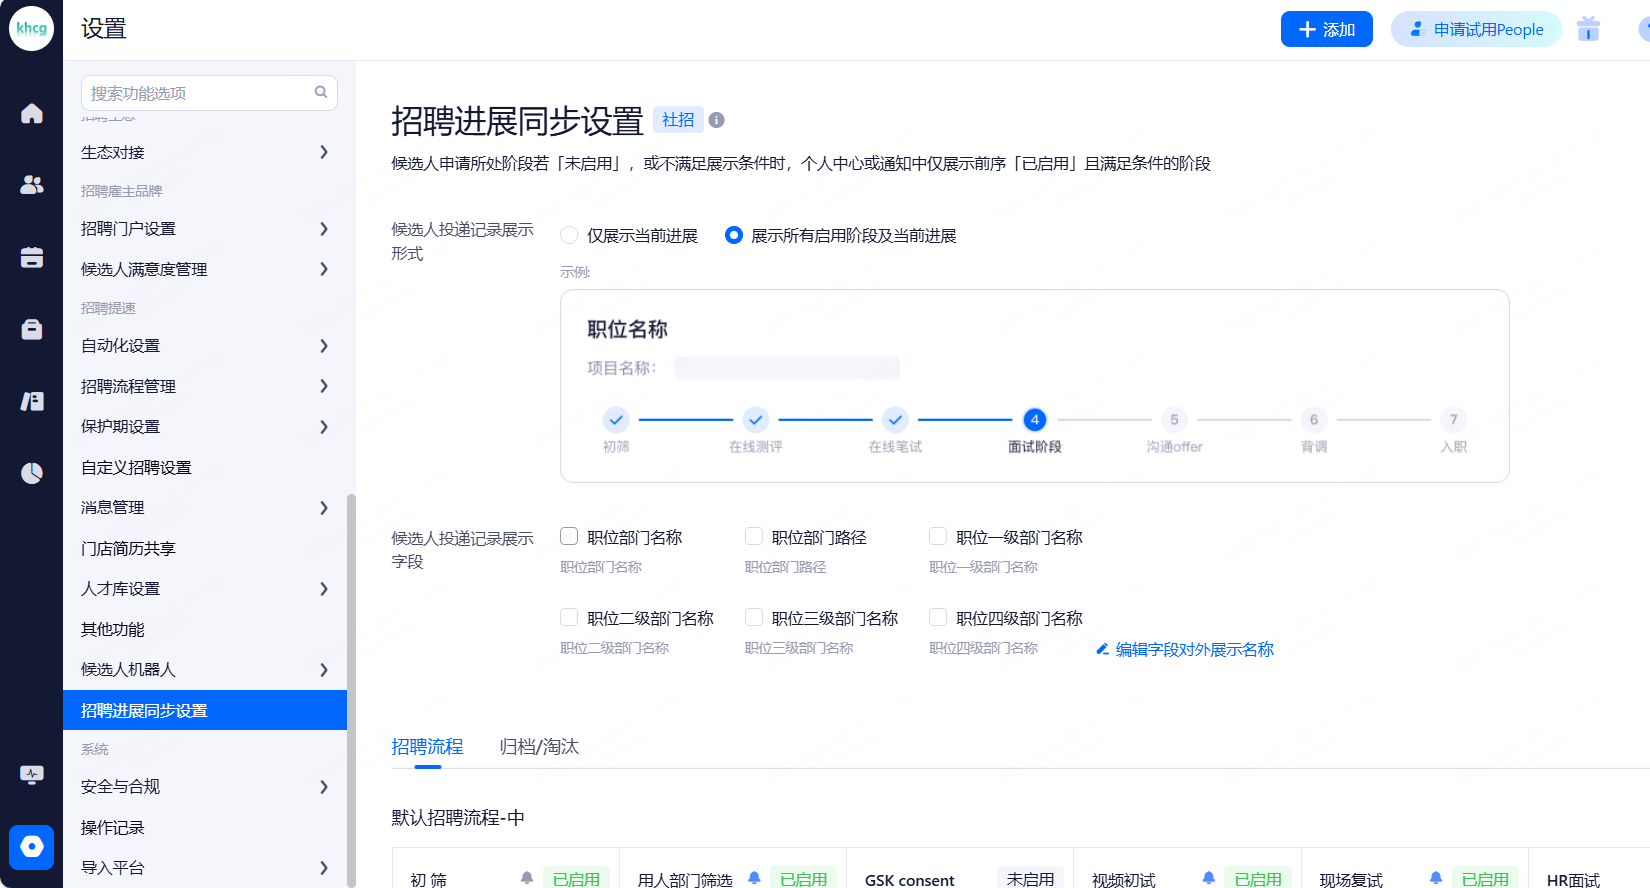Click the info icon beside 社招 tag
The image size is (1650, 888).
(716, 120)
